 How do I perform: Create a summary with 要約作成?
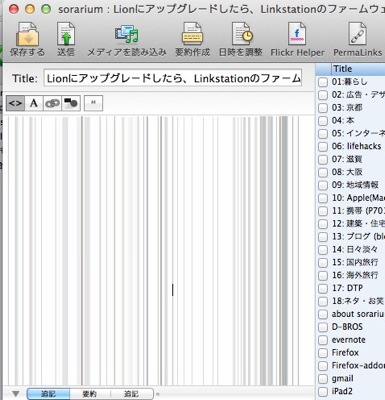tap(192, 34)
